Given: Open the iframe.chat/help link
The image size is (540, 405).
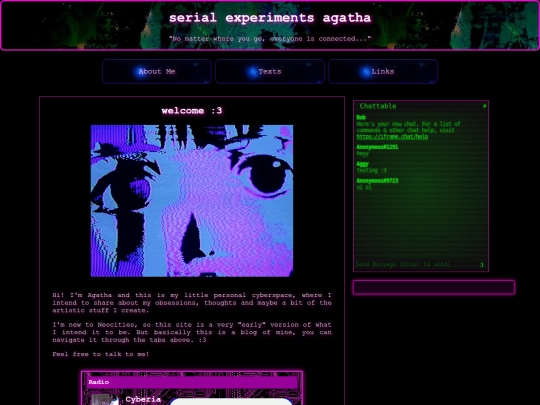Looking at the screenshot, I should tap(392, 136).
